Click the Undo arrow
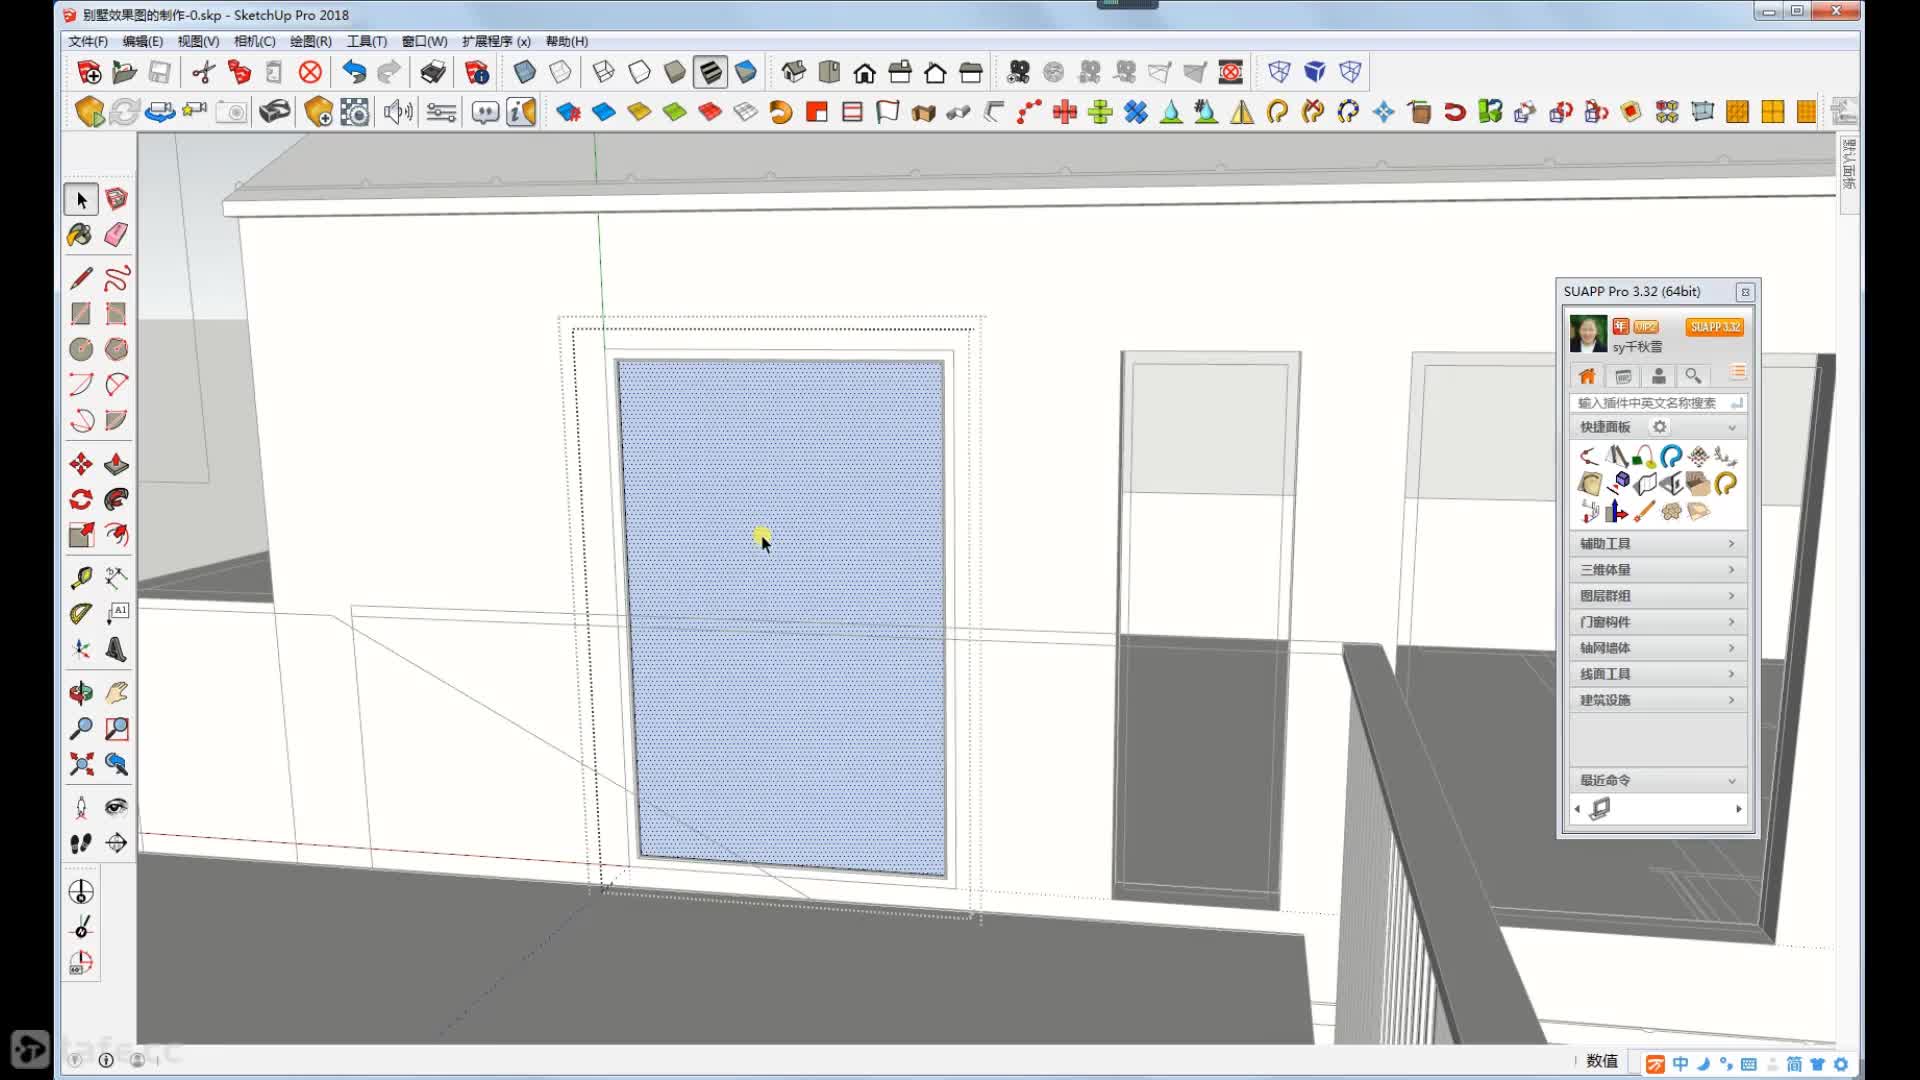The height and width of the screenshot is (1080, 1920). (354, 72)
